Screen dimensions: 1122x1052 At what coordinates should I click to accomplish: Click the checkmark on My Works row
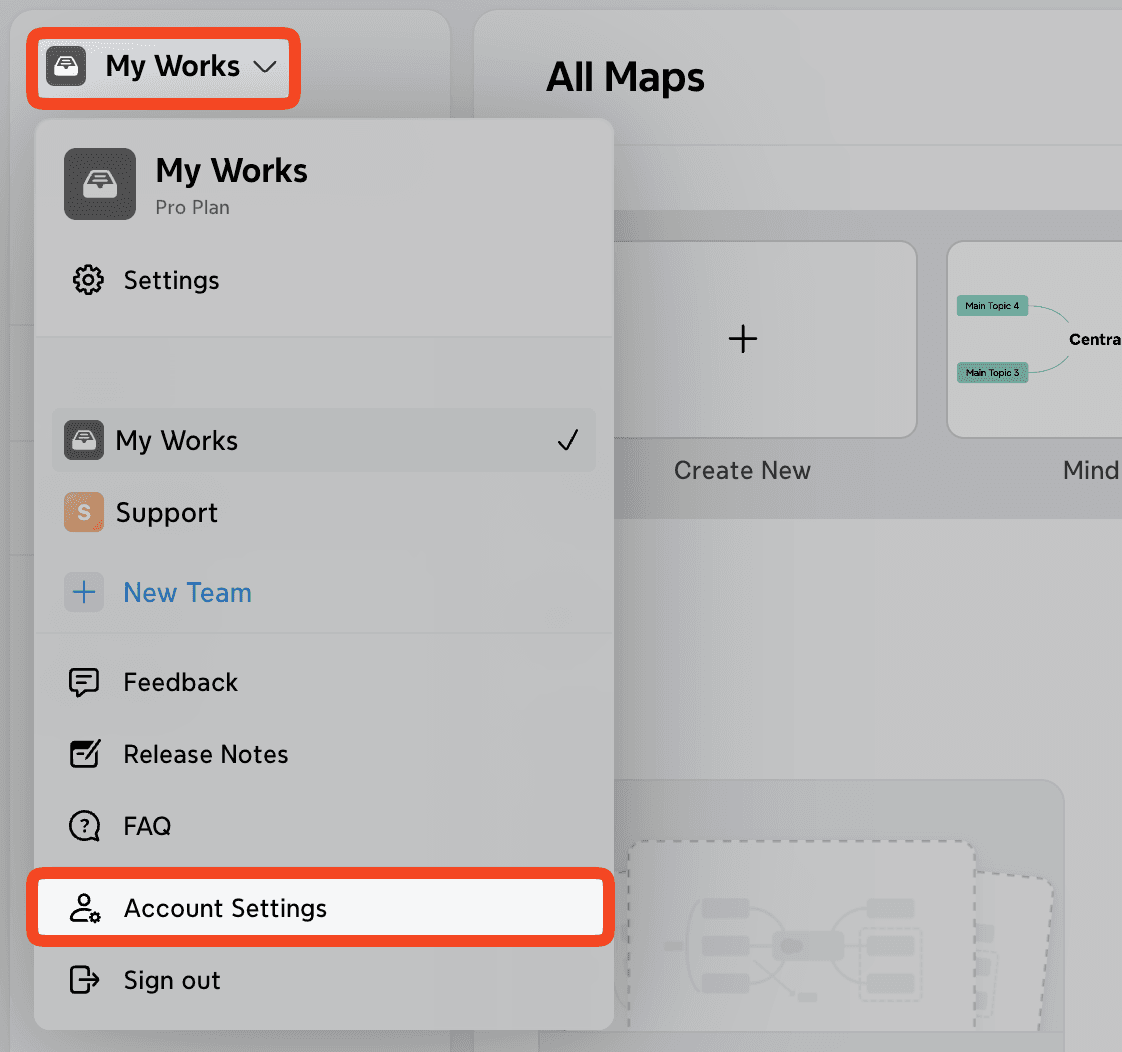[x=567, y=440]
